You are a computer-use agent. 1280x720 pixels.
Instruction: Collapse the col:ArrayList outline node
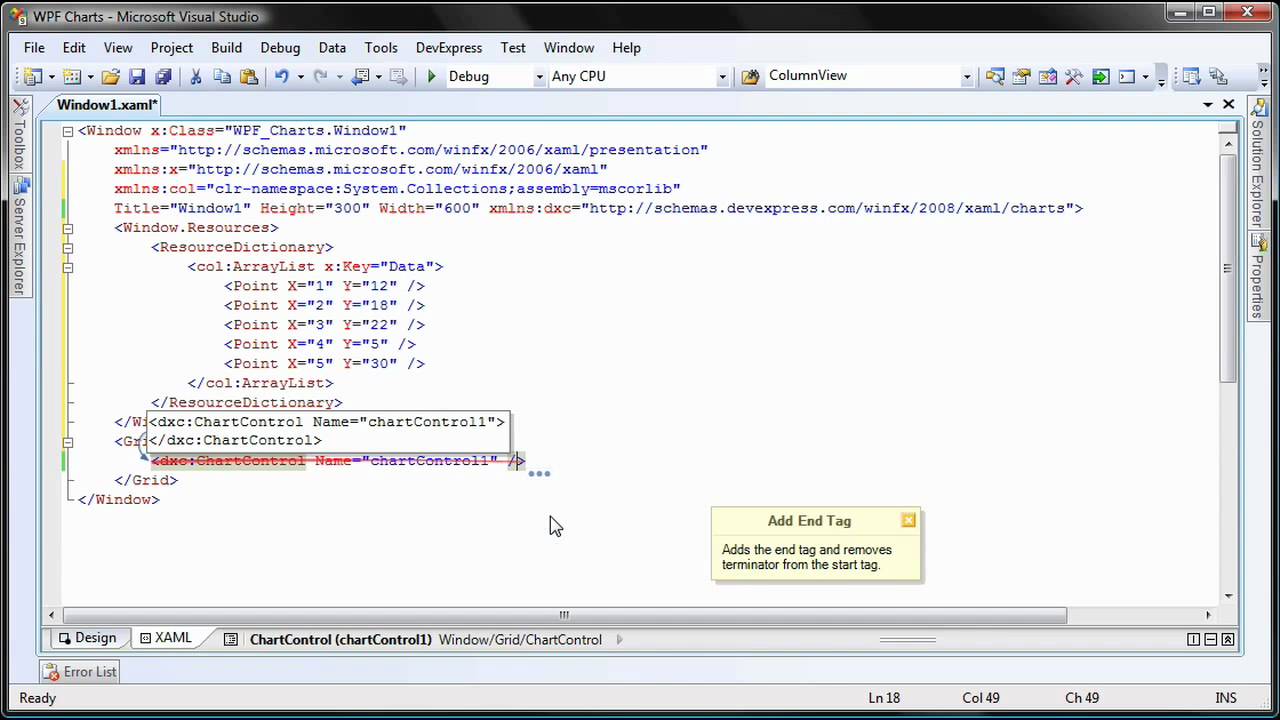point(68,267)
